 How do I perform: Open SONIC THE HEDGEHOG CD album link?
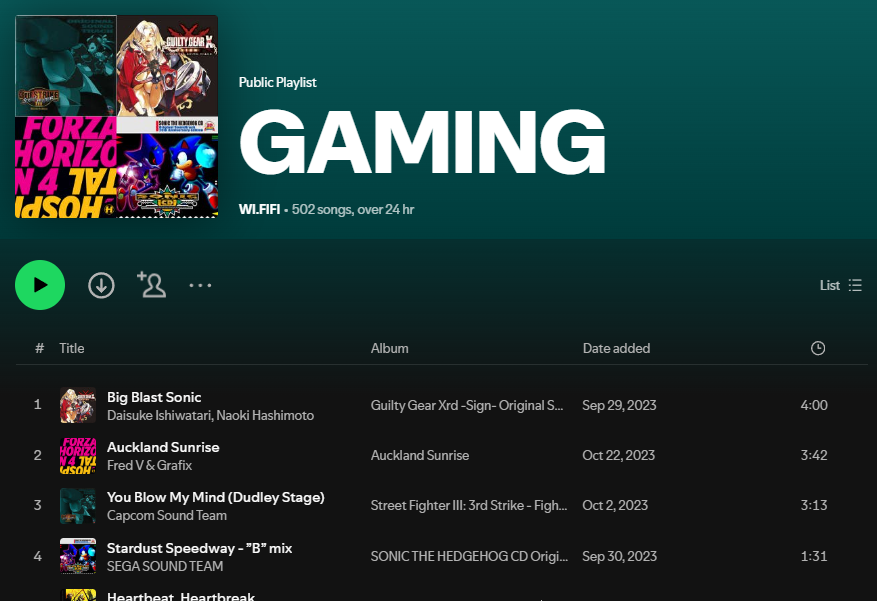(469, 556)
